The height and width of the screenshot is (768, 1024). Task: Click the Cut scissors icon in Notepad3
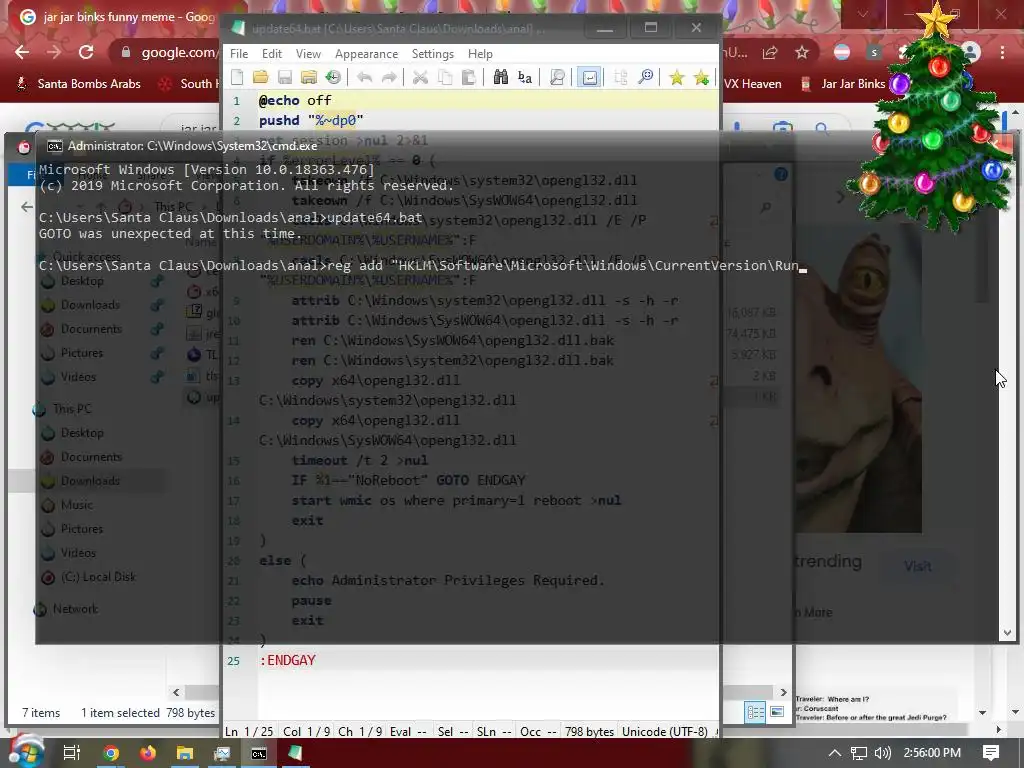pyautogui.click(x=420, y=78)
